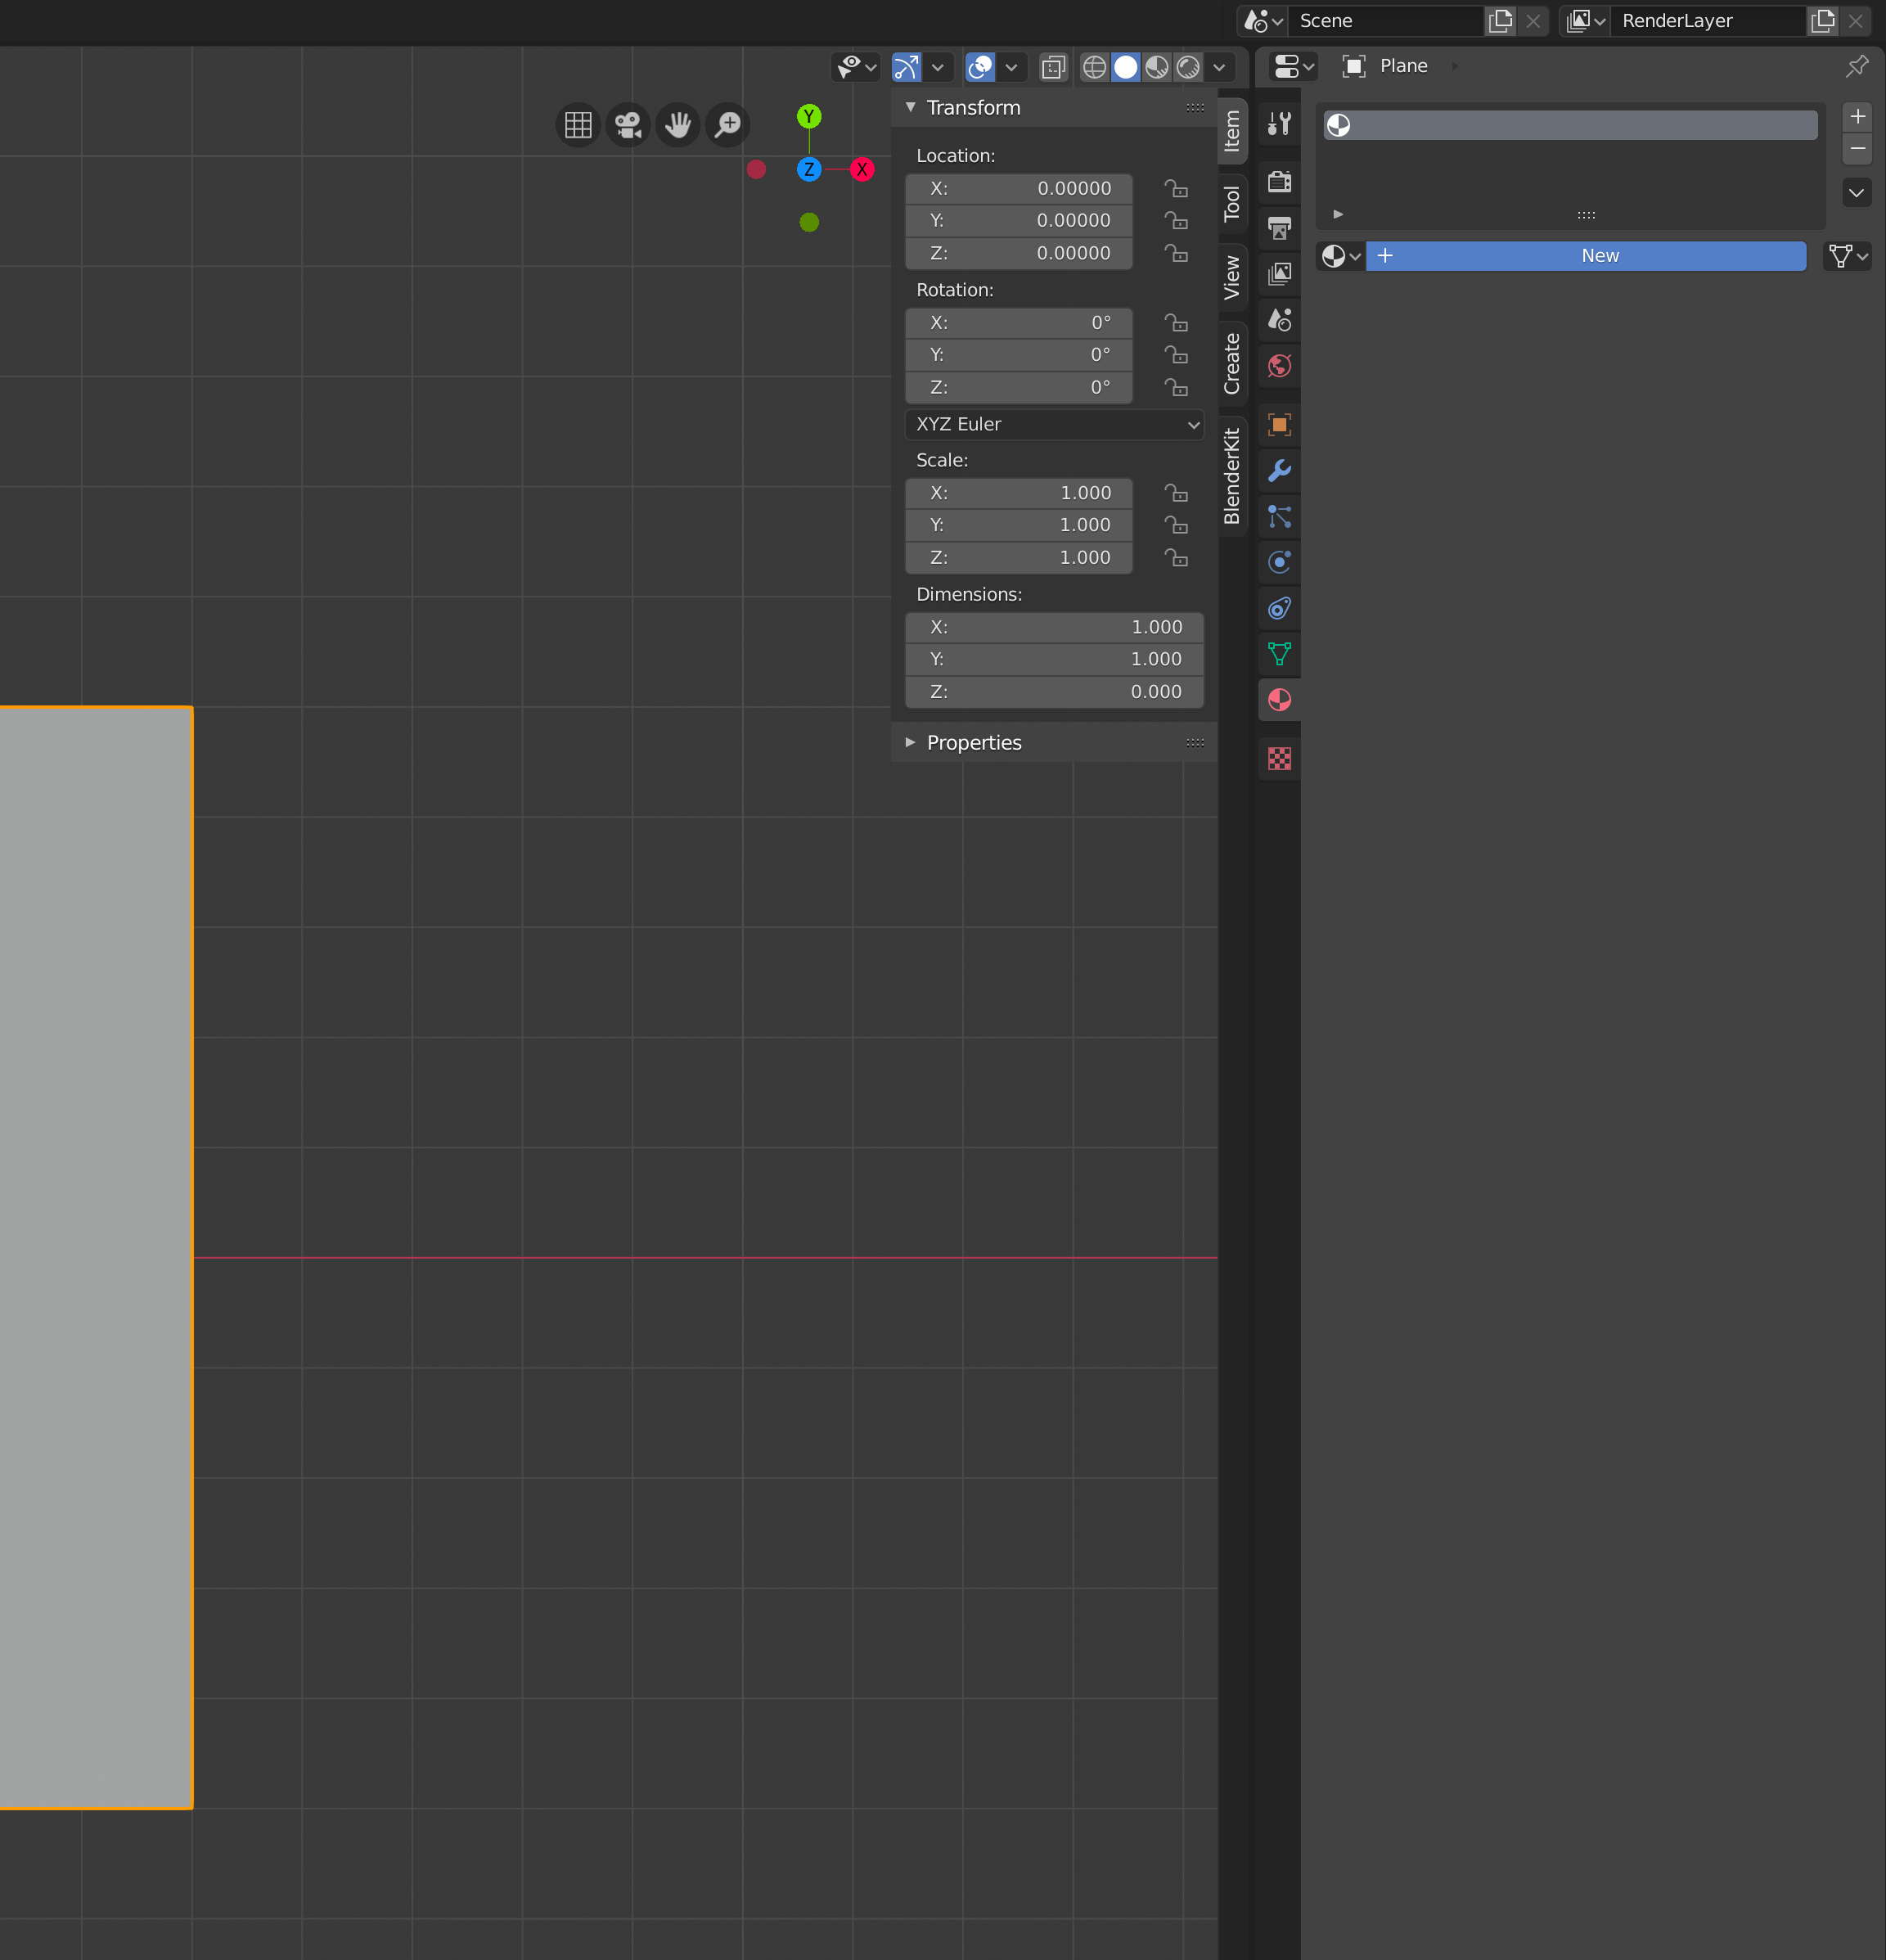Viewport: 1886px width, 1960px height.
Task: Select the empty material slot row
Action: coord(1570,125)
